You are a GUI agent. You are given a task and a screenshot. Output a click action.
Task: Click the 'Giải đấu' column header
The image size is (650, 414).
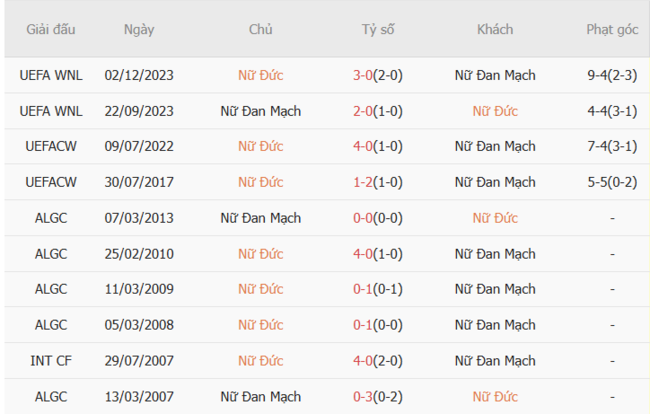point(51,29)
